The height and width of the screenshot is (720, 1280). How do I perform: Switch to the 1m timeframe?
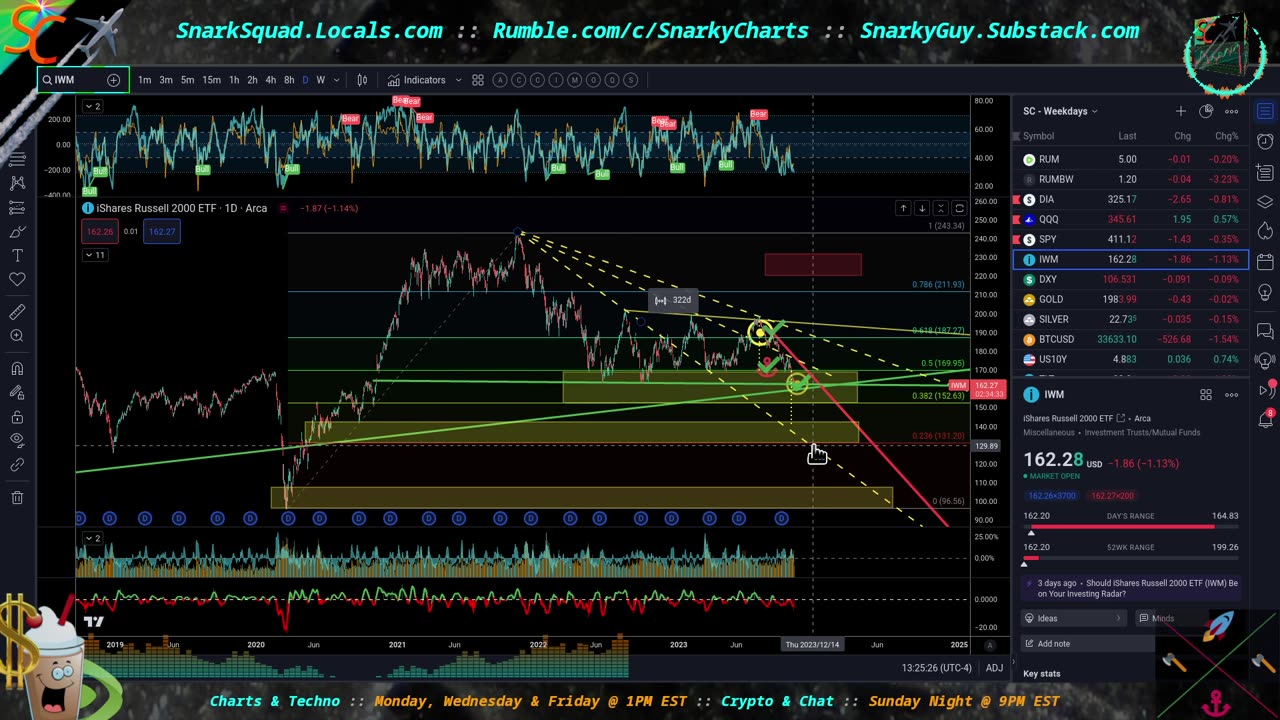pos(145,80)
